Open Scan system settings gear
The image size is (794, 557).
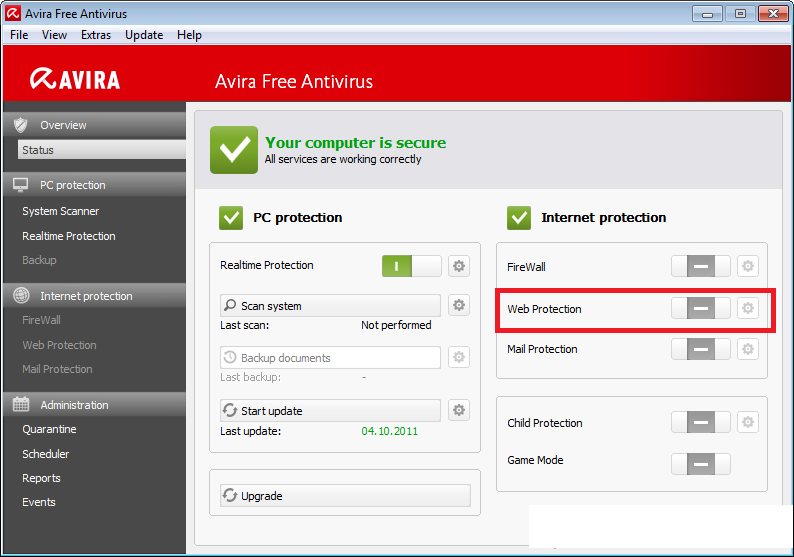tap(459, 305)
